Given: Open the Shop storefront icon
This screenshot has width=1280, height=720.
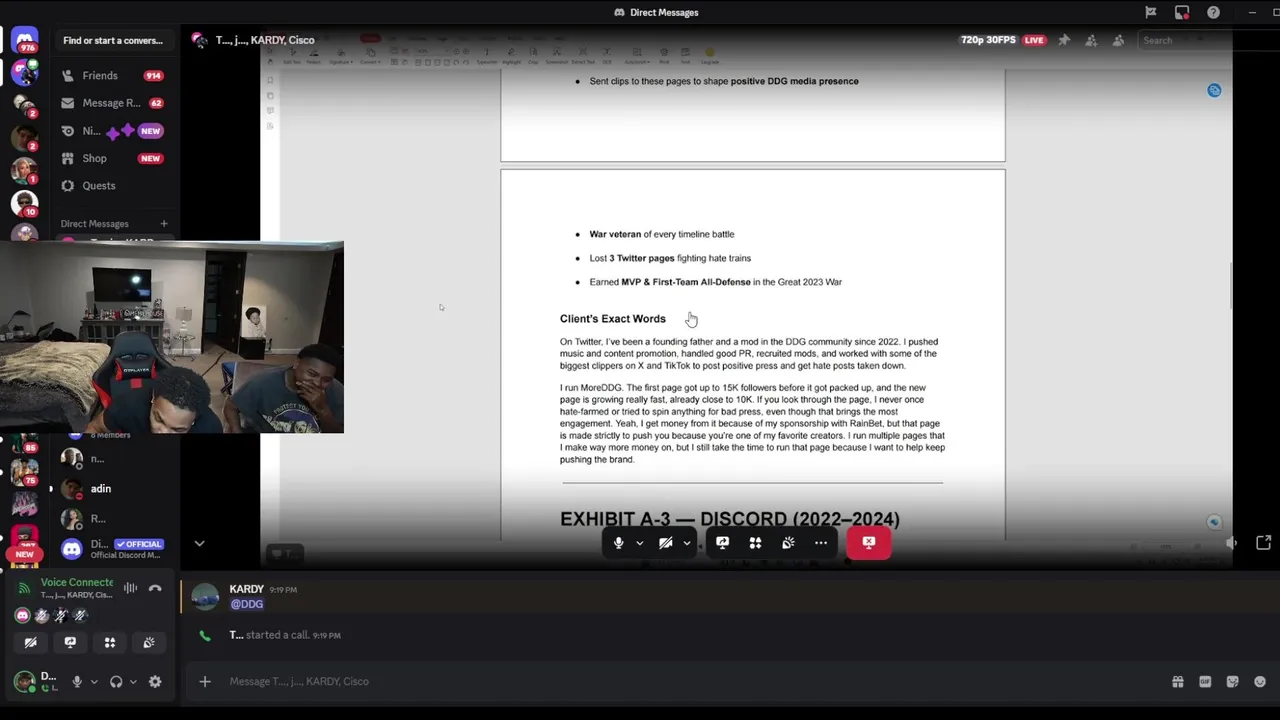Looking at the screenshot, I should (68, 158).
